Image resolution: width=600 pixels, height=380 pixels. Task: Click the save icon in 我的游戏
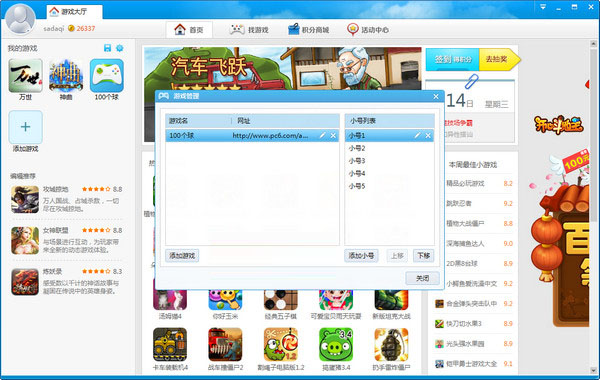coord(108,48)
